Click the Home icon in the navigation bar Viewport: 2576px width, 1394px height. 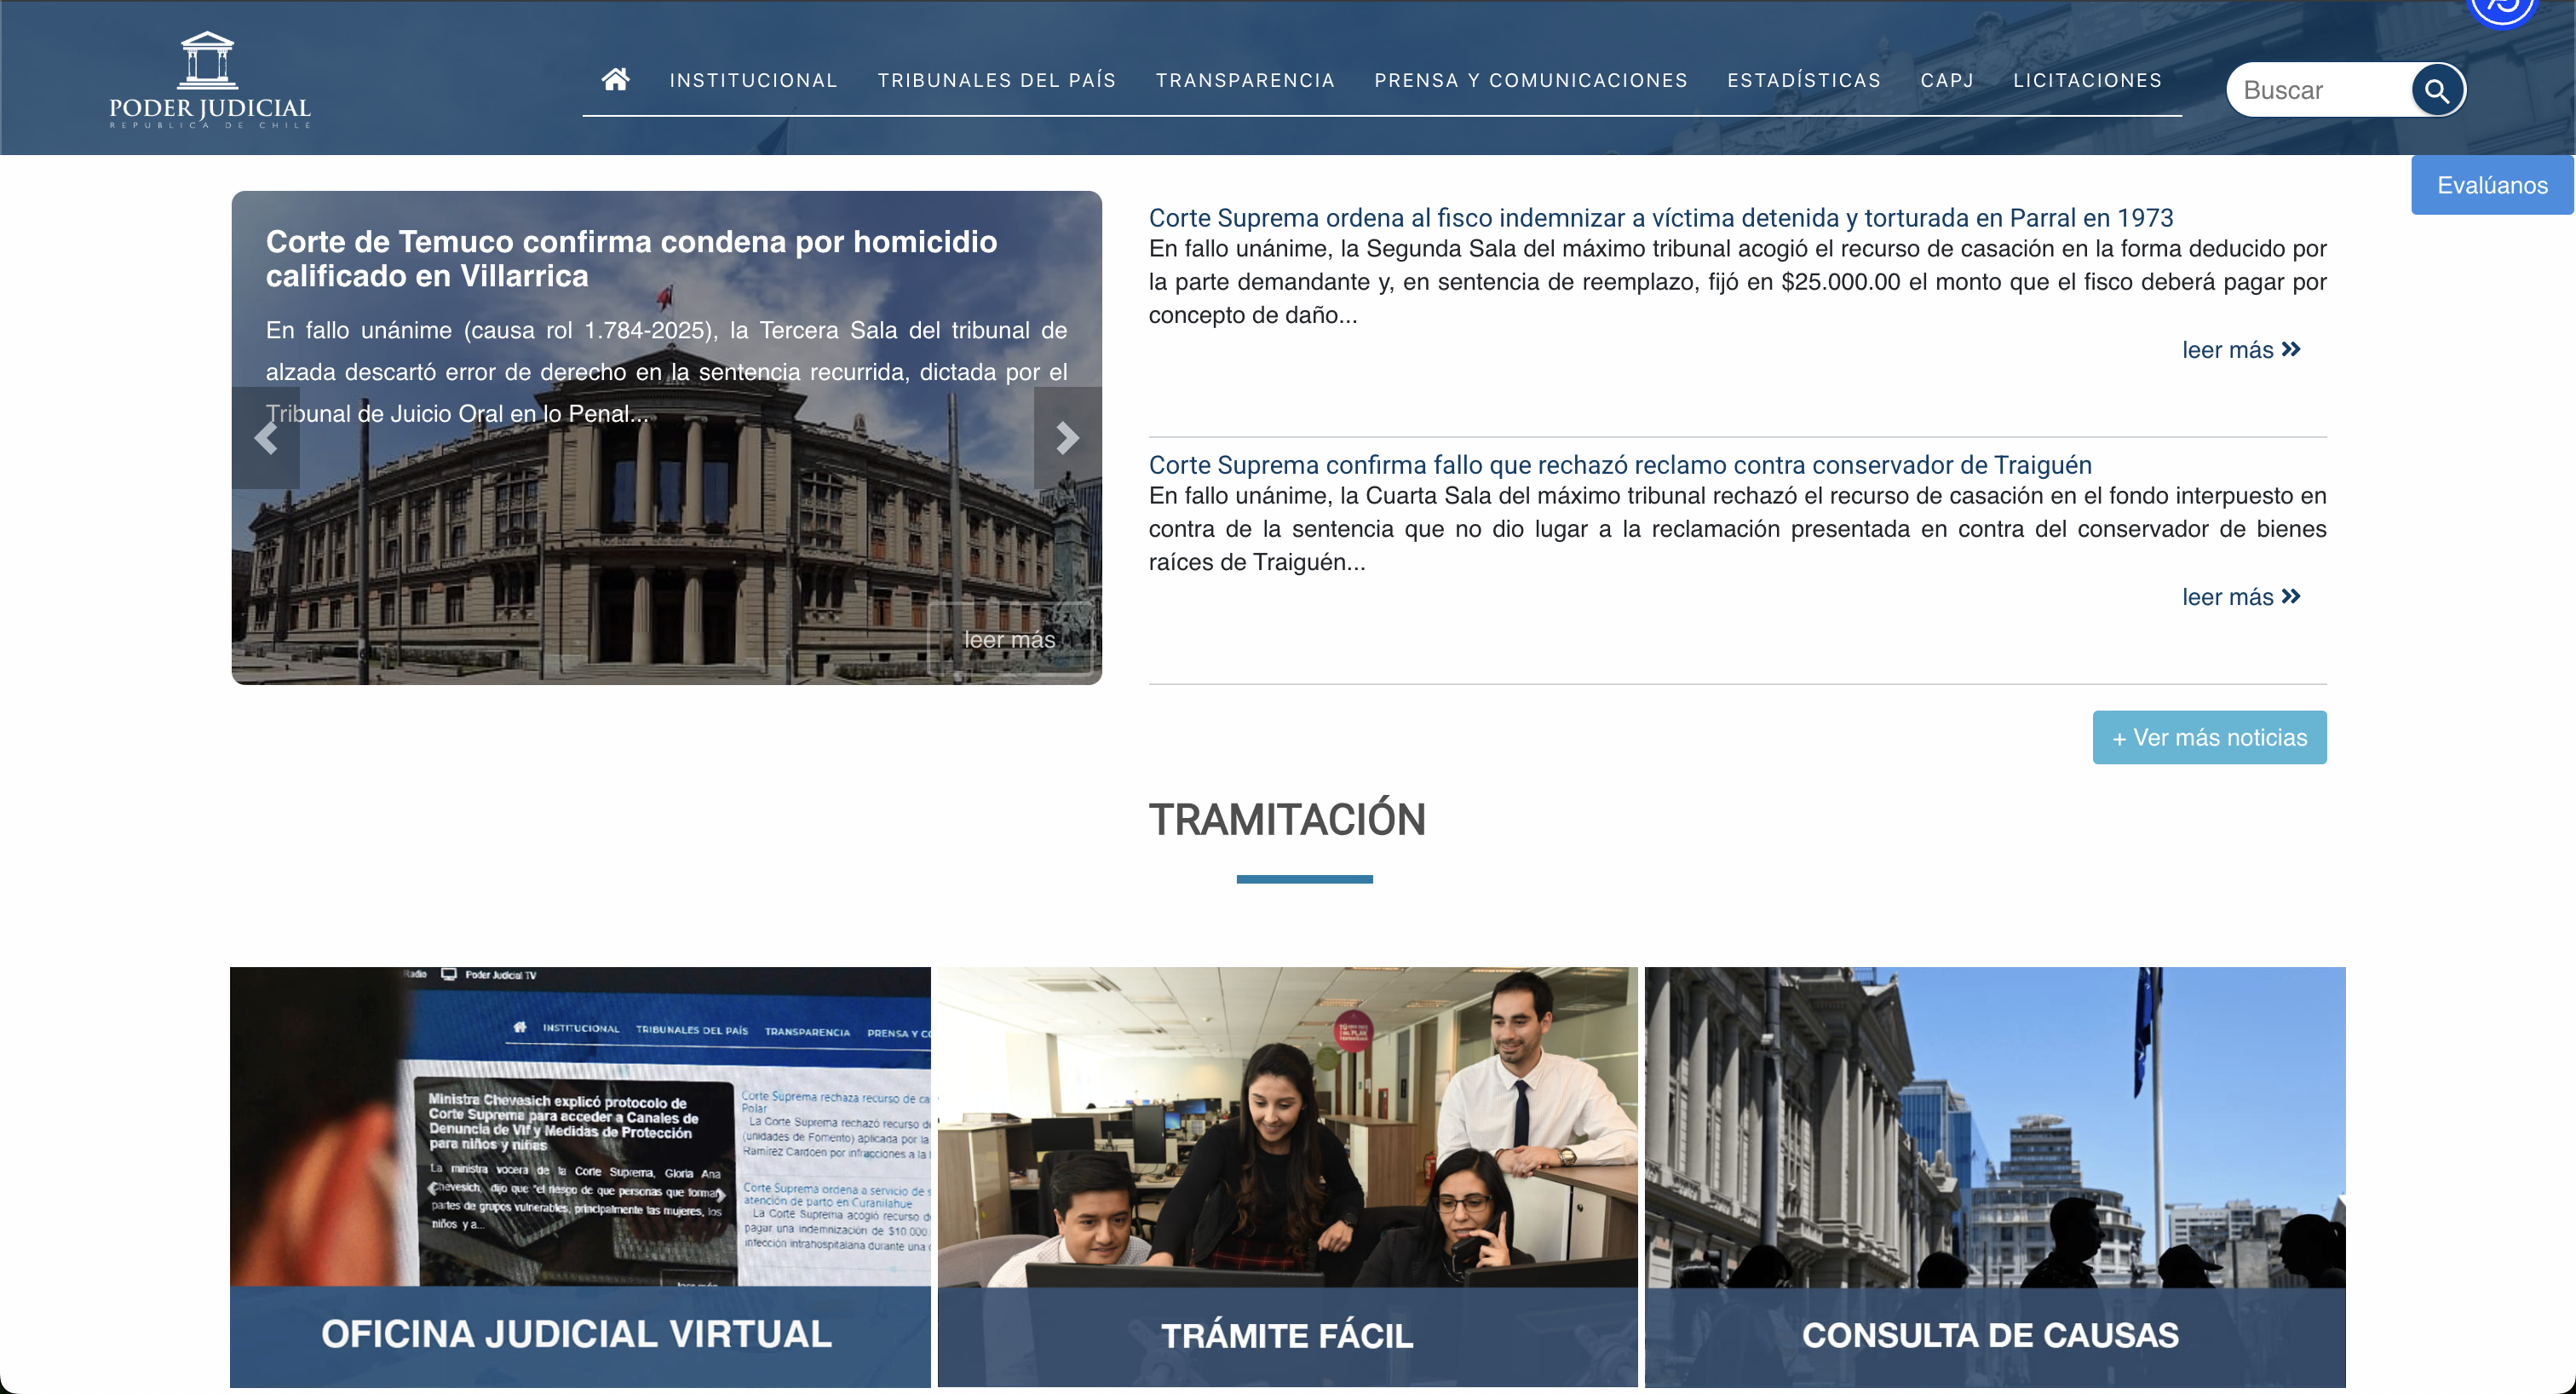(615, 80)
